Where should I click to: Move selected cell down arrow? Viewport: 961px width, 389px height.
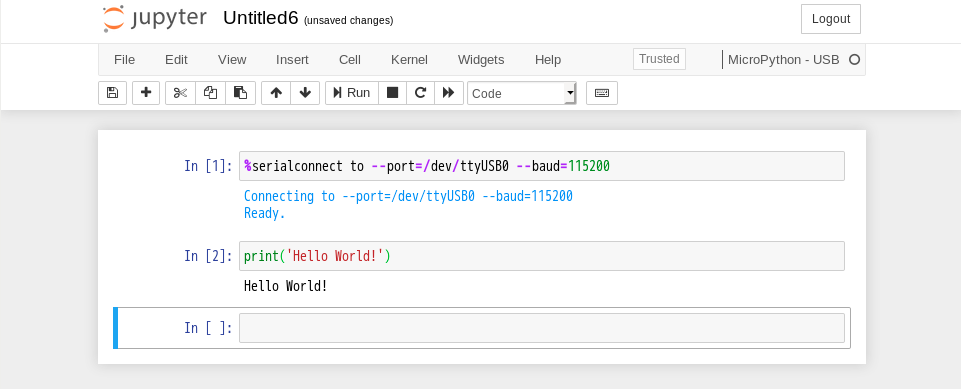(x=305, y=93)
